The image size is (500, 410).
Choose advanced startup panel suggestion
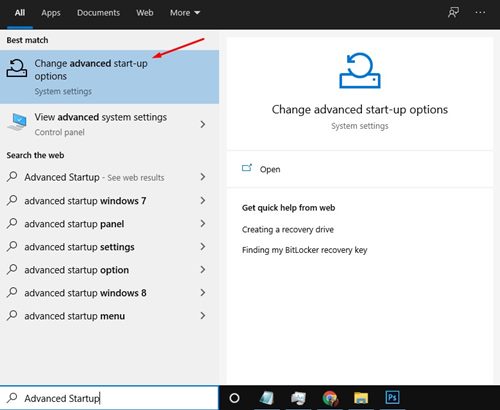coord(109,224)
